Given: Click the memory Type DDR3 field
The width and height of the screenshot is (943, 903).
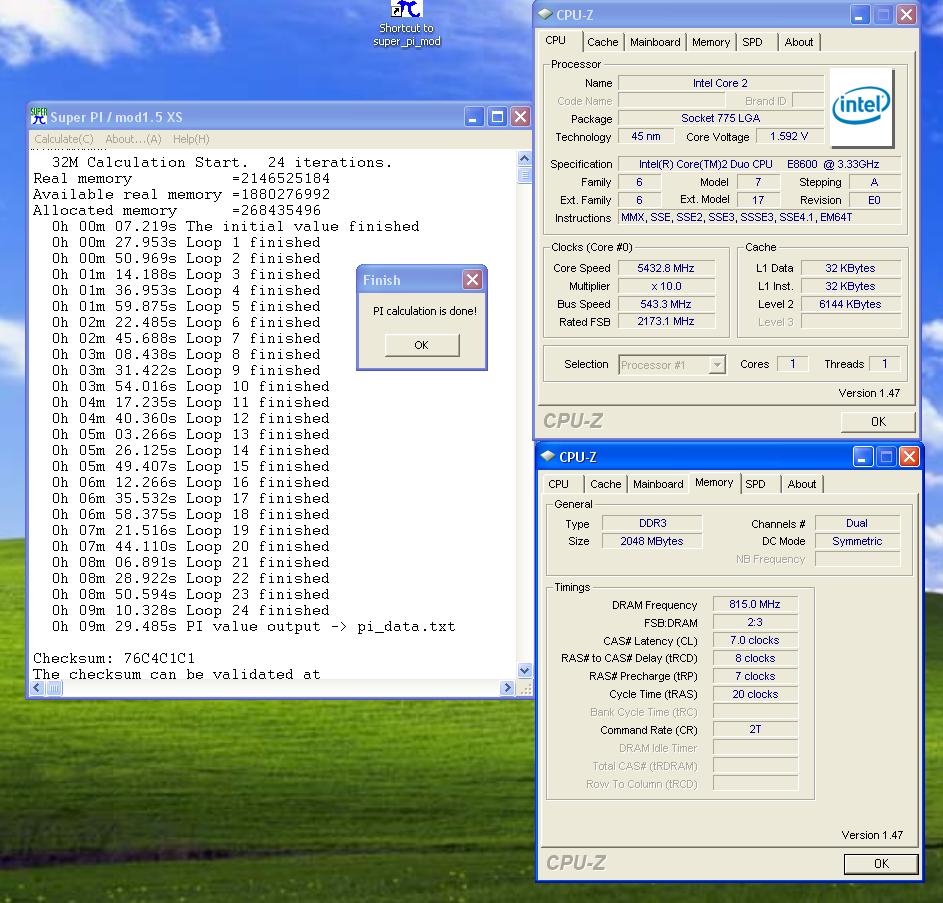Looking at the screenshot, I should click(x=653, y=523).
